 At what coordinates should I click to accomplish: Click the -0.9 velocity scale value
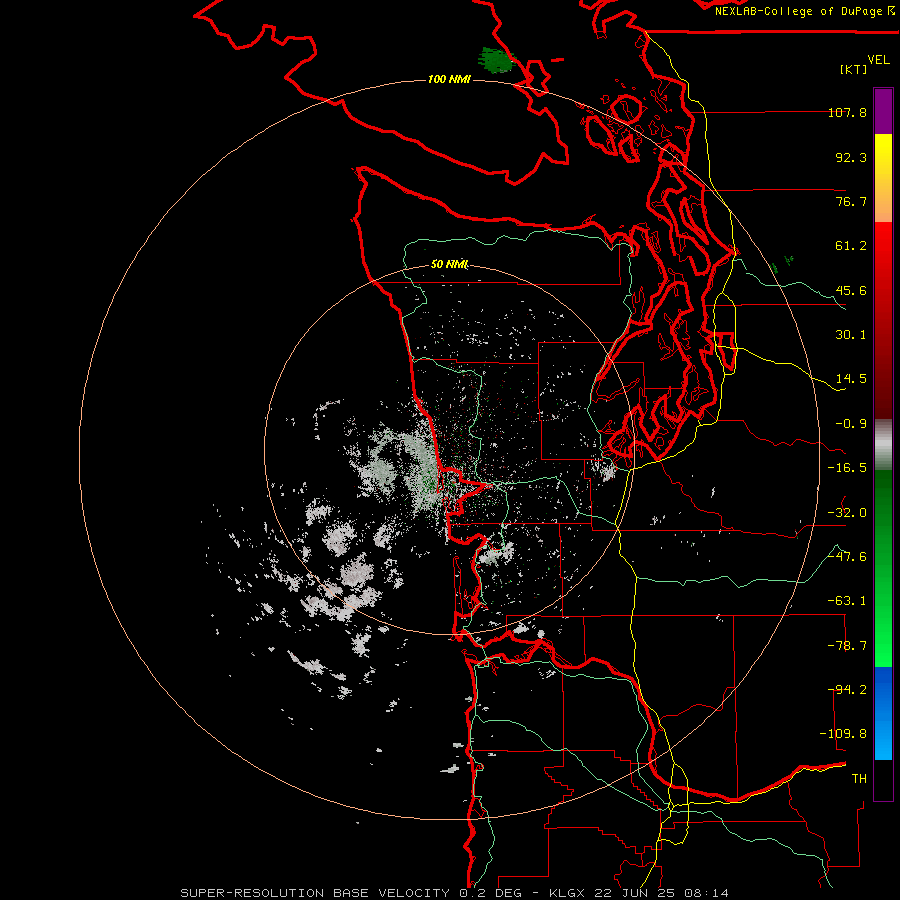(851, 424)
